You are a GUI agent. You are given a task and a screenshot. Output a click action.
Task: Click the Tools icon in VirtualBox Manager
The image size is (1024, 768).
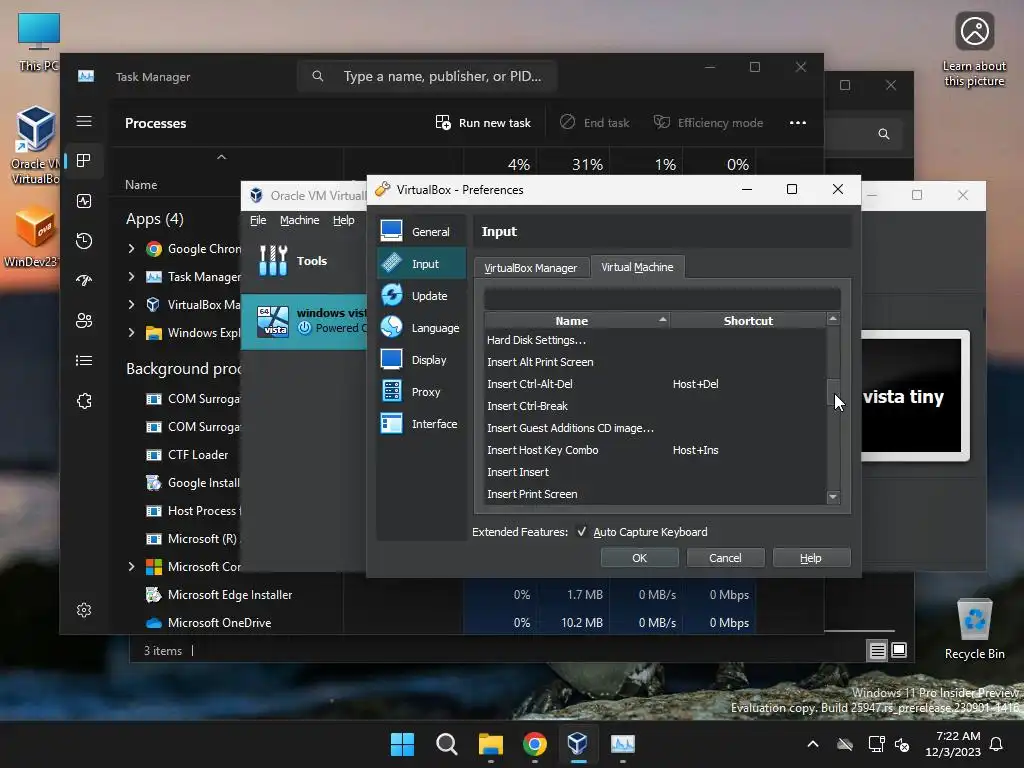pos(272,261)
